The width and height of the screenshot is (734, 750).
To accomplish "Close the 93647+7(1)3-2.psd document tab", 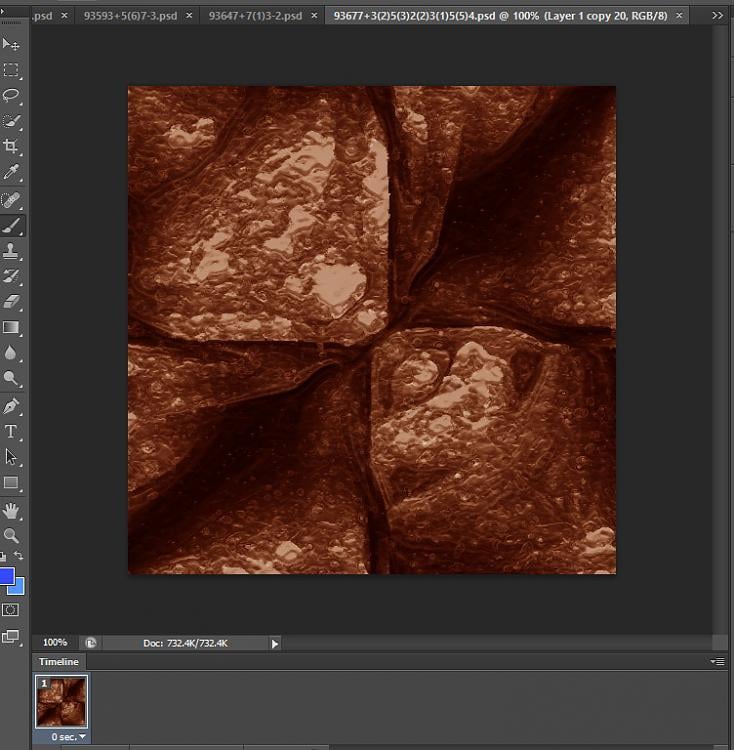I will (x=314, y=16).
